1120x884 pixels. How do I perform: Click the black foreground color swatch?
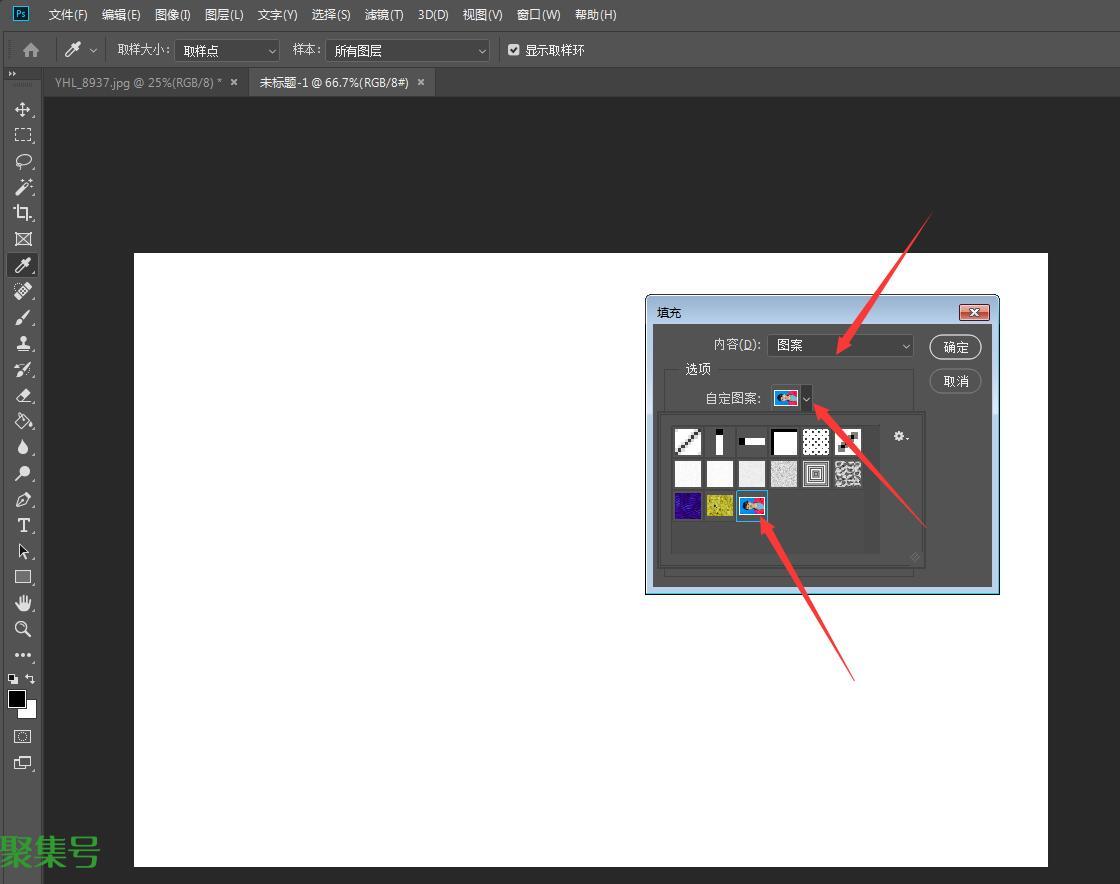point(17,699)
